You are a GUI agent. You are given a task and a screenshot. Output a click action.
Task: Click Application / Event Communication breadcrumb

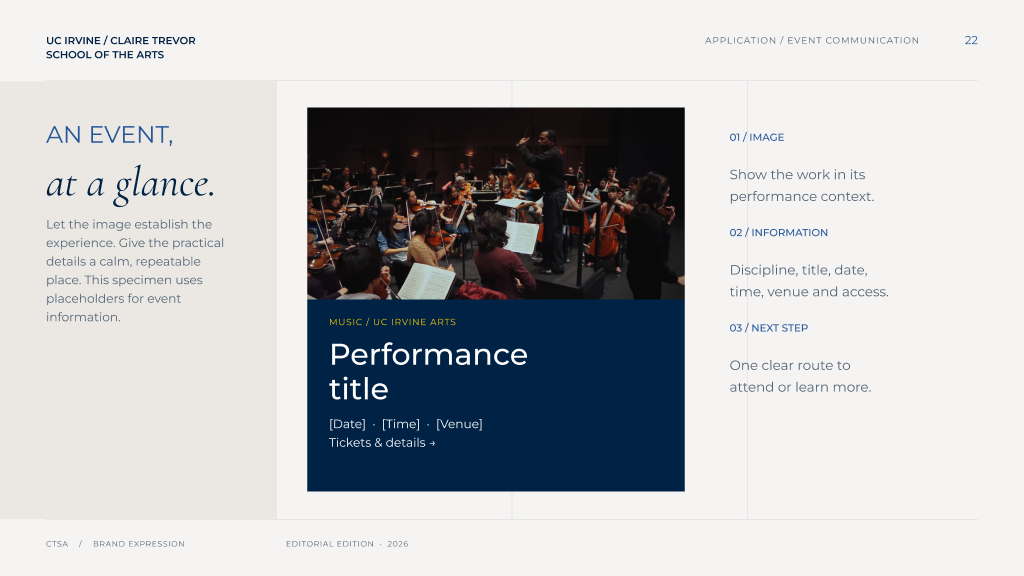(812, 40)
